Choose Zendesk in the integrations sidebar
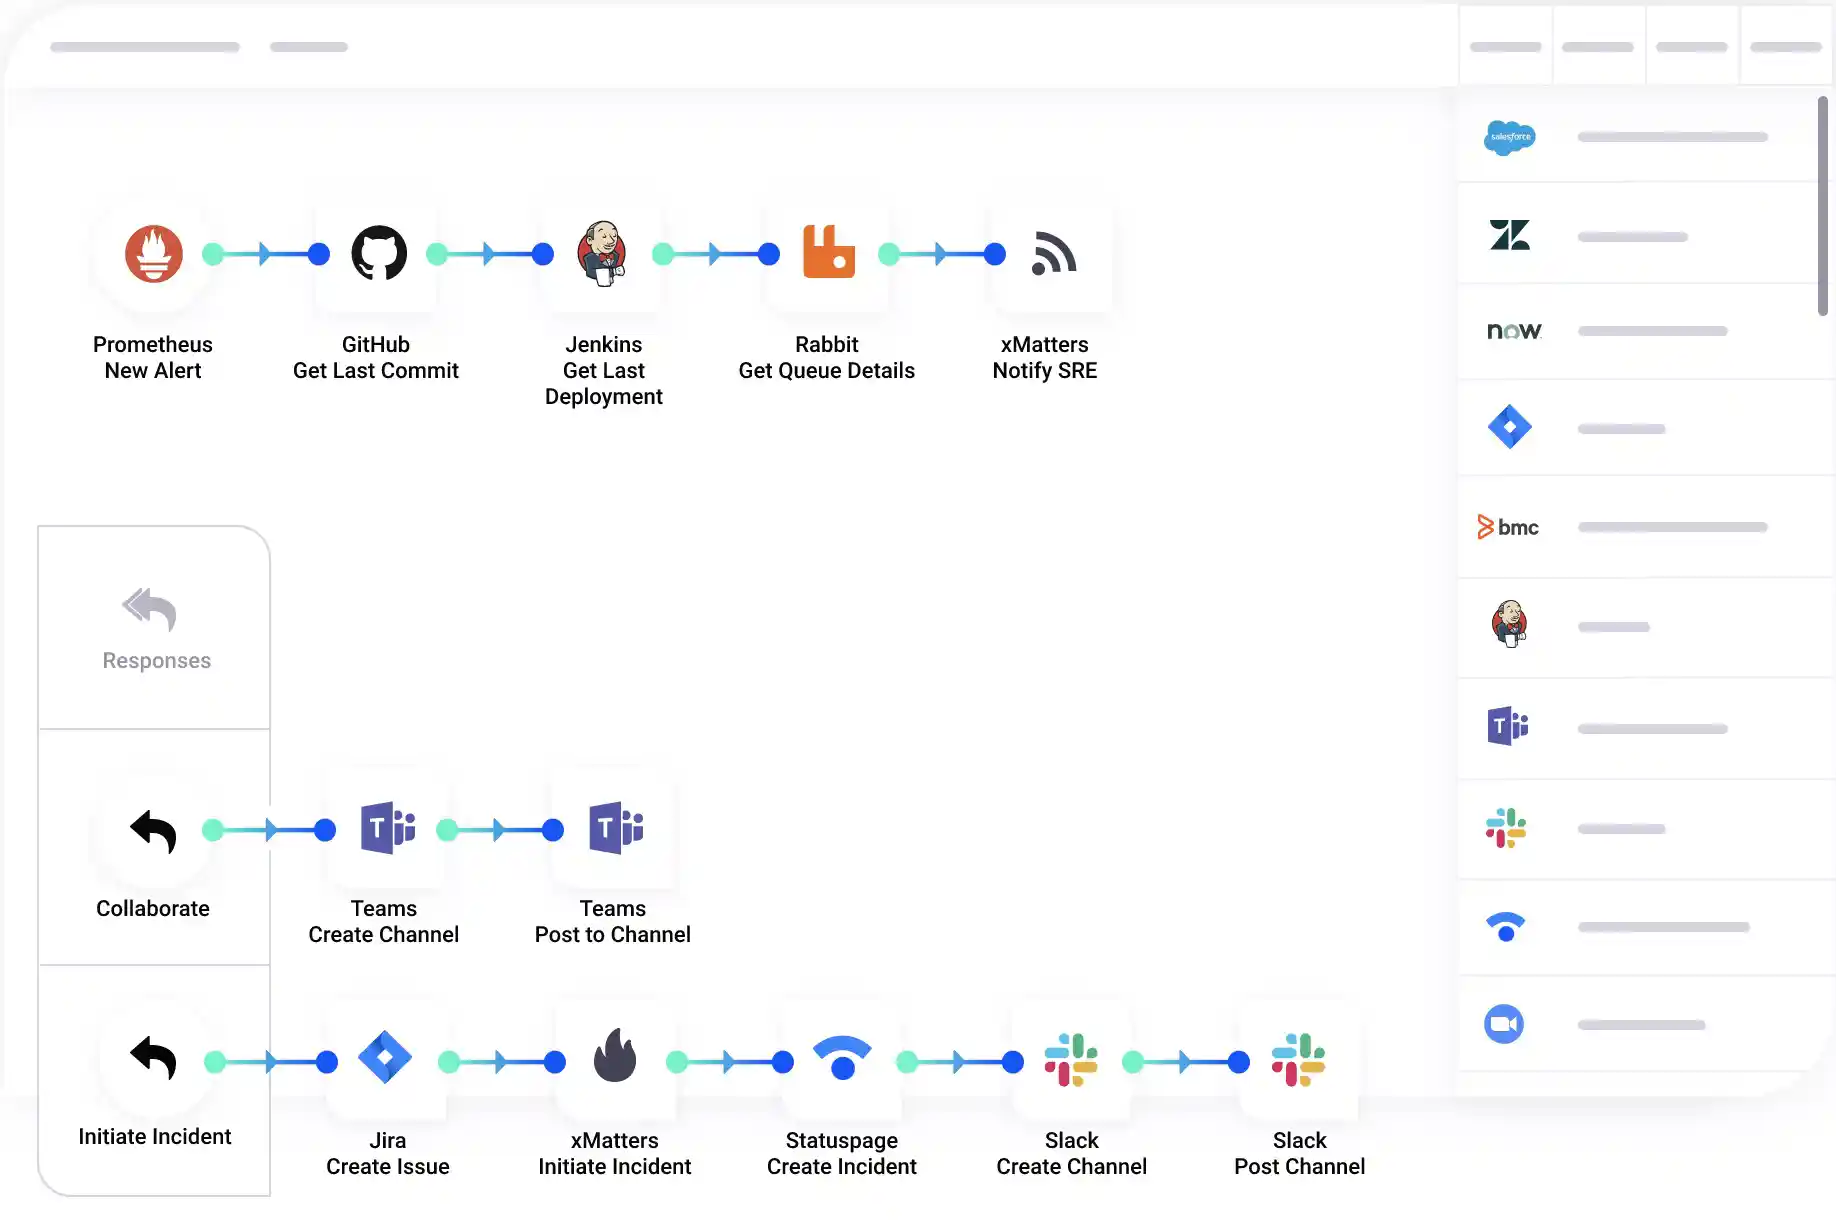 pyautogui.click(x=1510, y=235)
